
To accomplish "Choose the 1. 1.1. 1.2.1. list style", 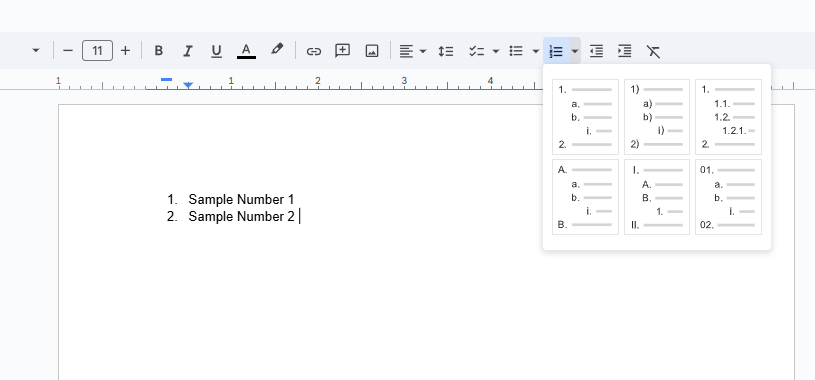I will pos(728,117).
